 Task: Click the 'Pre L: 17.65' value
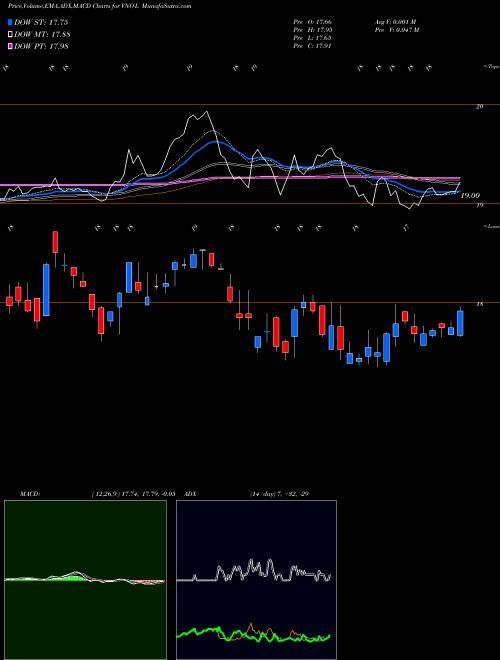point(313,38)
